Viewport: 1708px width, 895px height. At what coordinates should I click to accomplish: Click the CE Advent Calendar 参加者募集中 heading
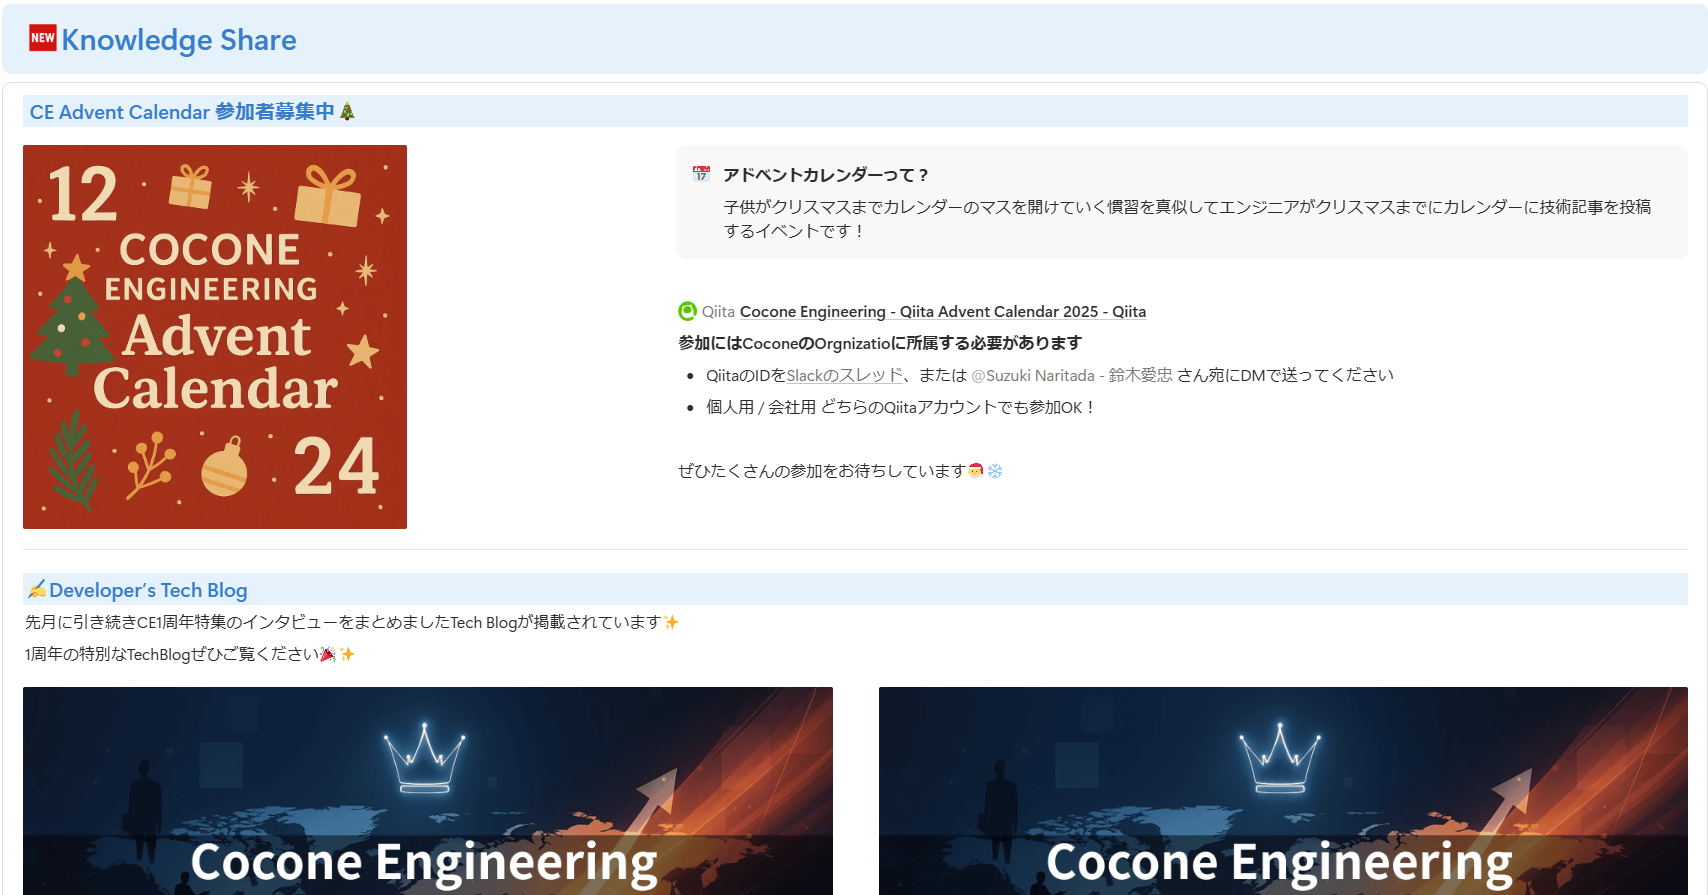pos(182,112)
